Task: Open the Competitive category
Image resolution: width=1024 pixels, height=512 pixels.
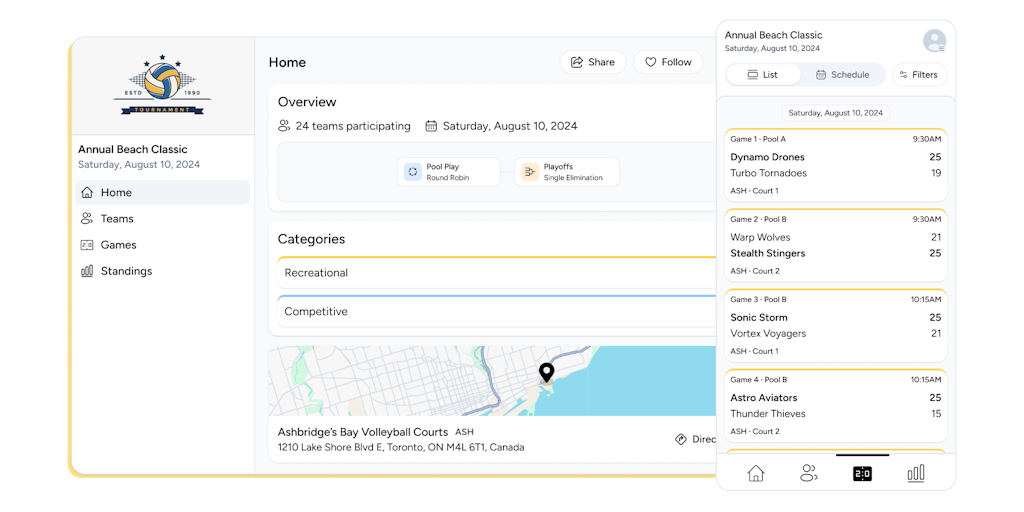Action: (498, 312)
